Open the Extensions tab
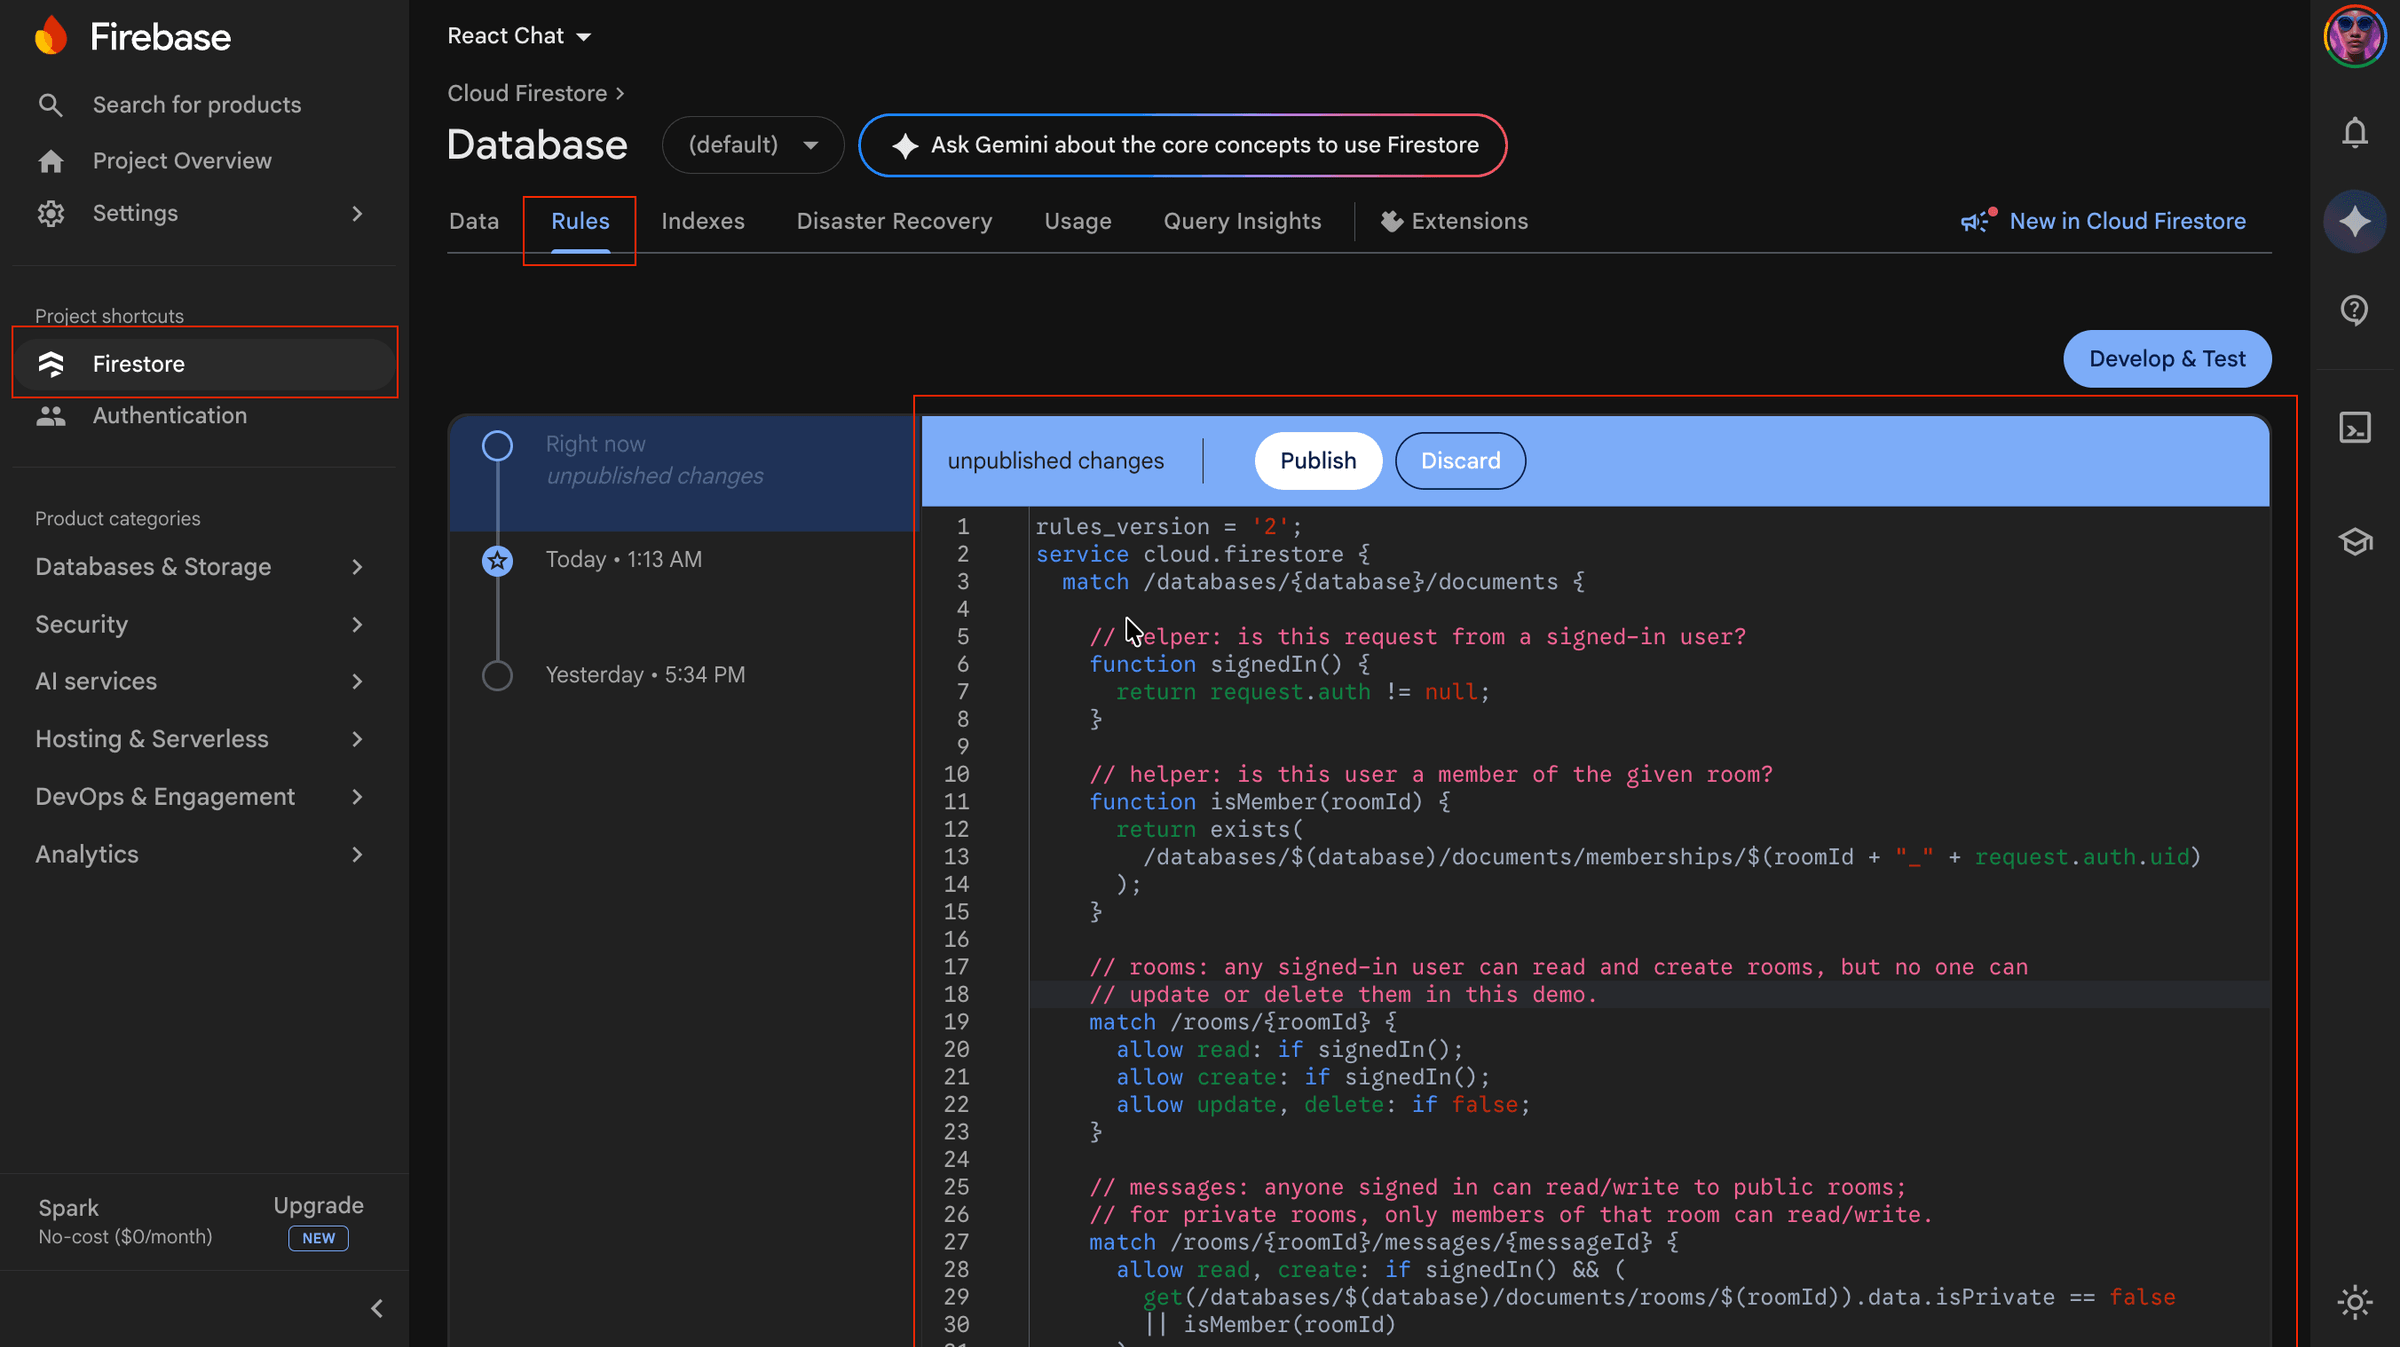This screenshot has height=1347, width=2400. coord(1455,221)
